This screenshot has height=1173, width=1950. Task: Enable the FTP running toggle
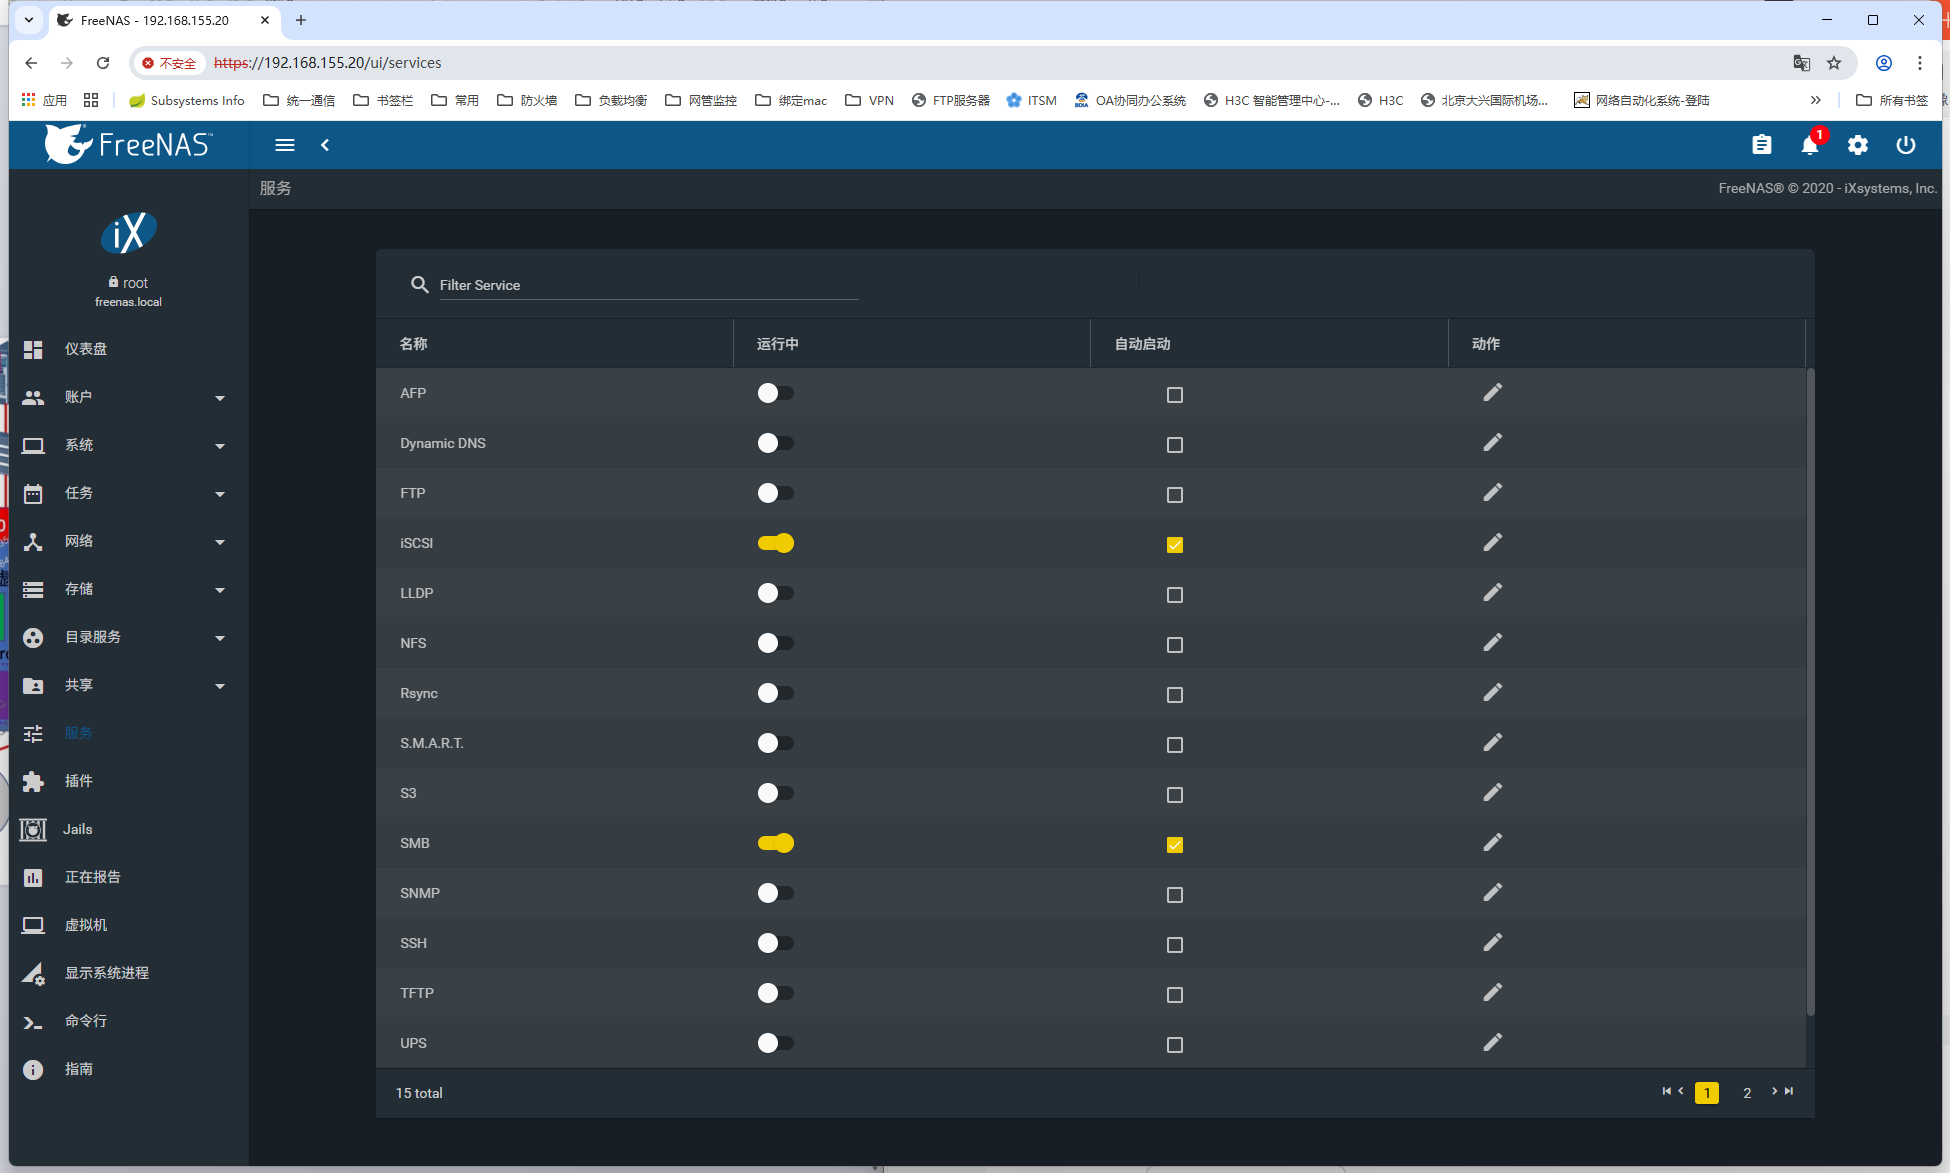775,493
